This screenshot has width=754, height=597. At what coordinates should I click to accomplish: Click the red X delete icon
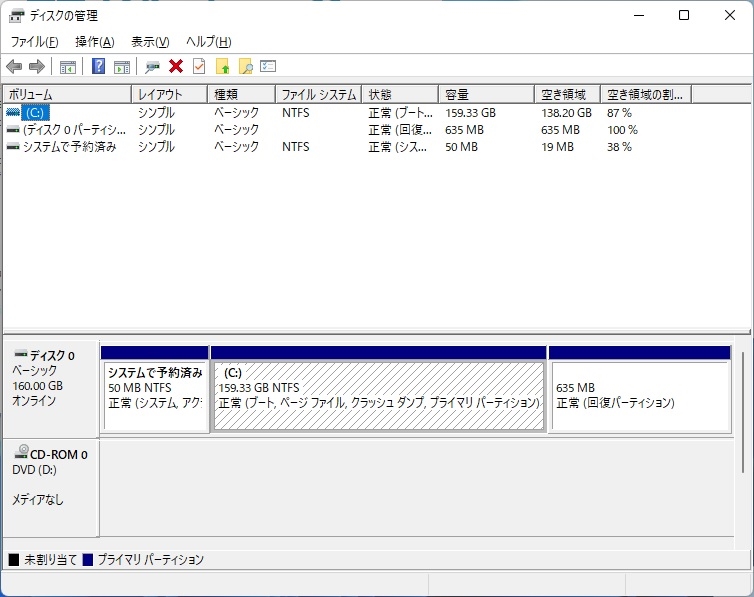point(176,66)
